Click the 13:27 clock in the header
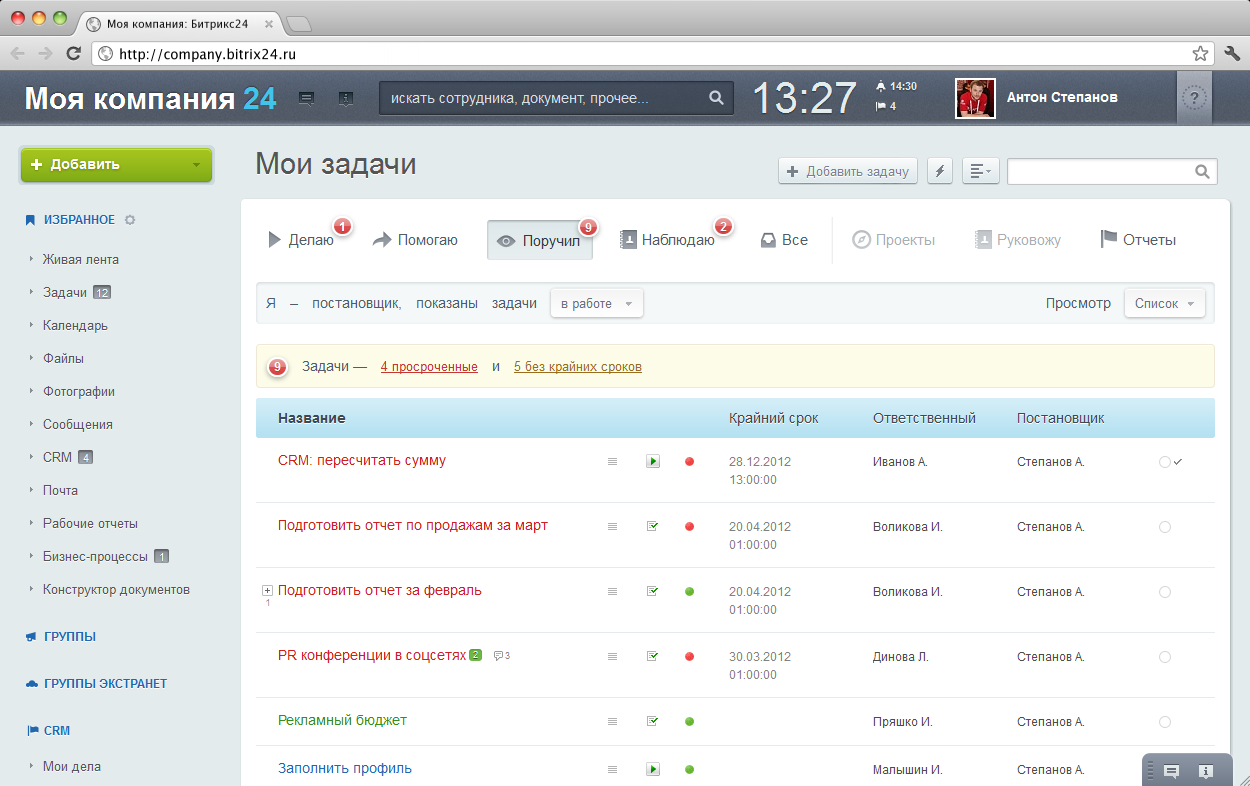The image size is (1250, 786). (x=804, y=98)
